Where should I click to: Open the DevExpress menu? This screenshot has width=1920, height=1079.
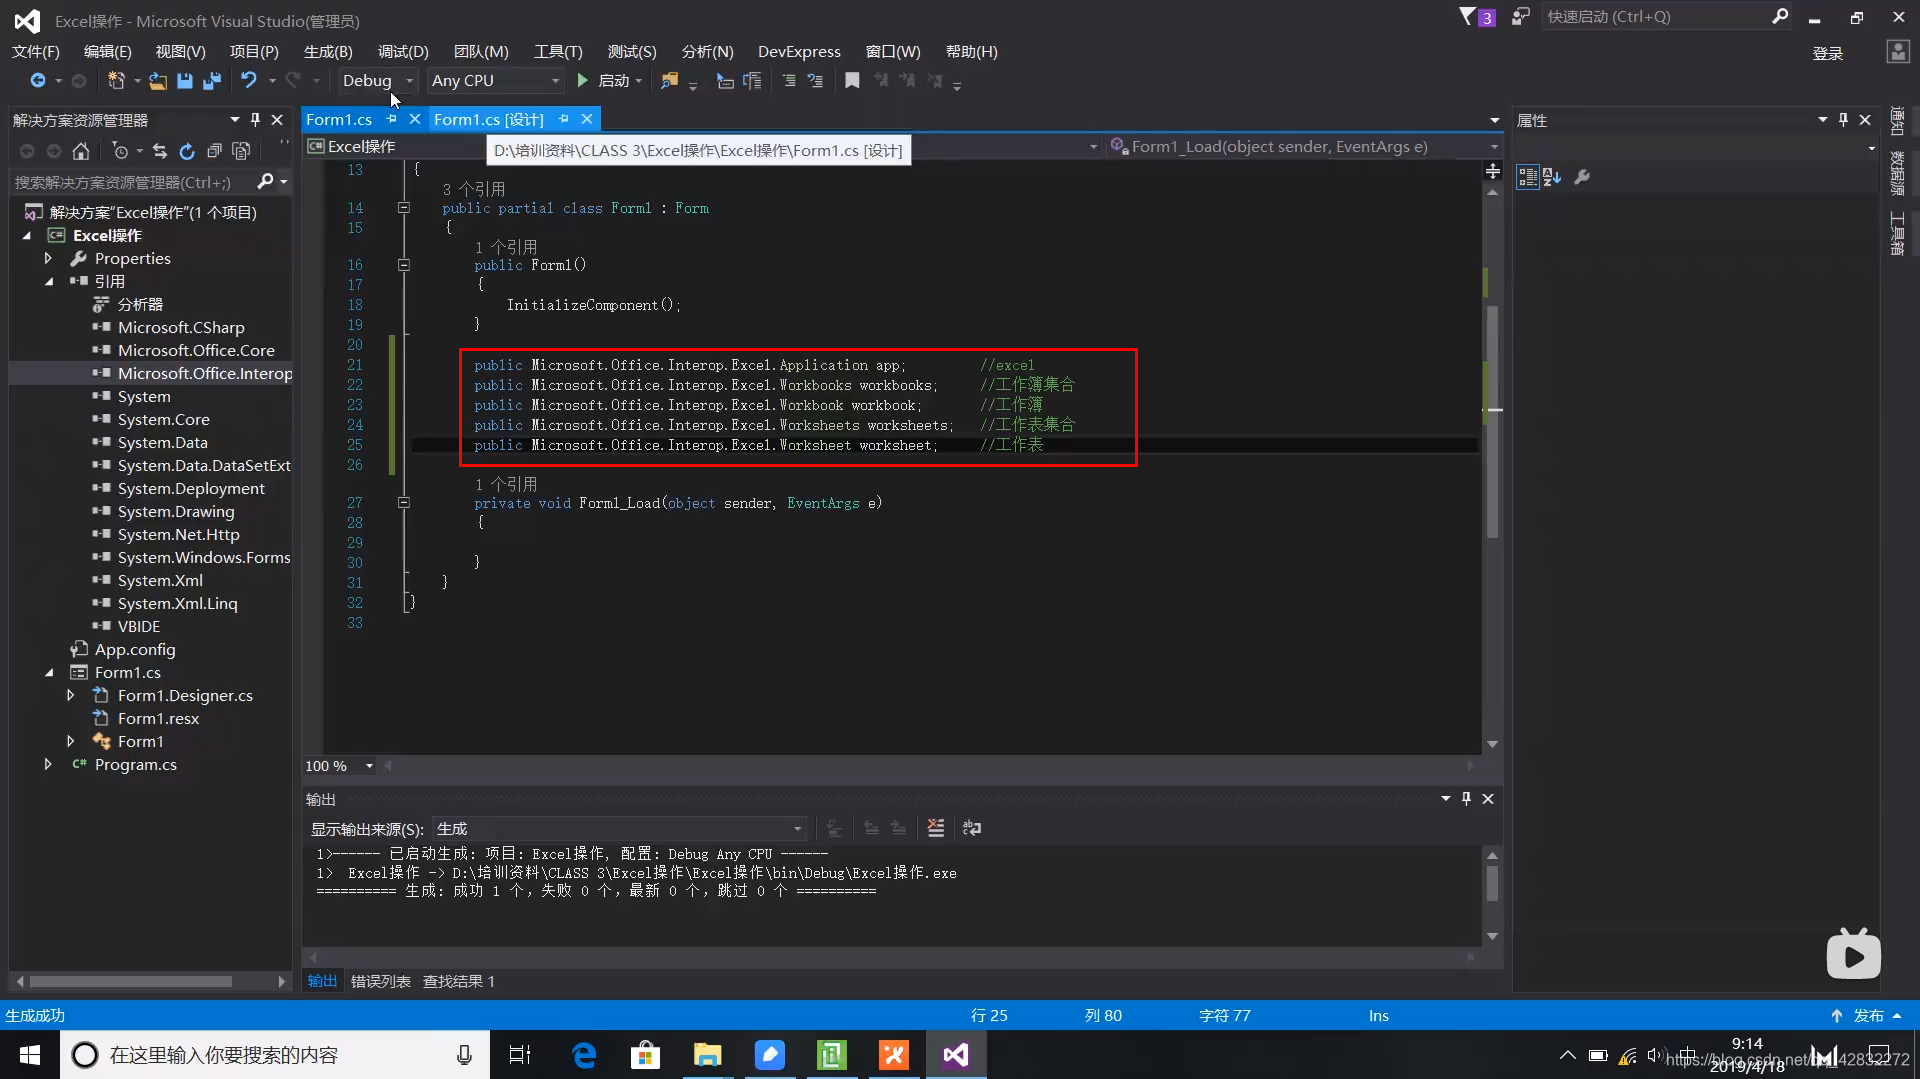799,52
